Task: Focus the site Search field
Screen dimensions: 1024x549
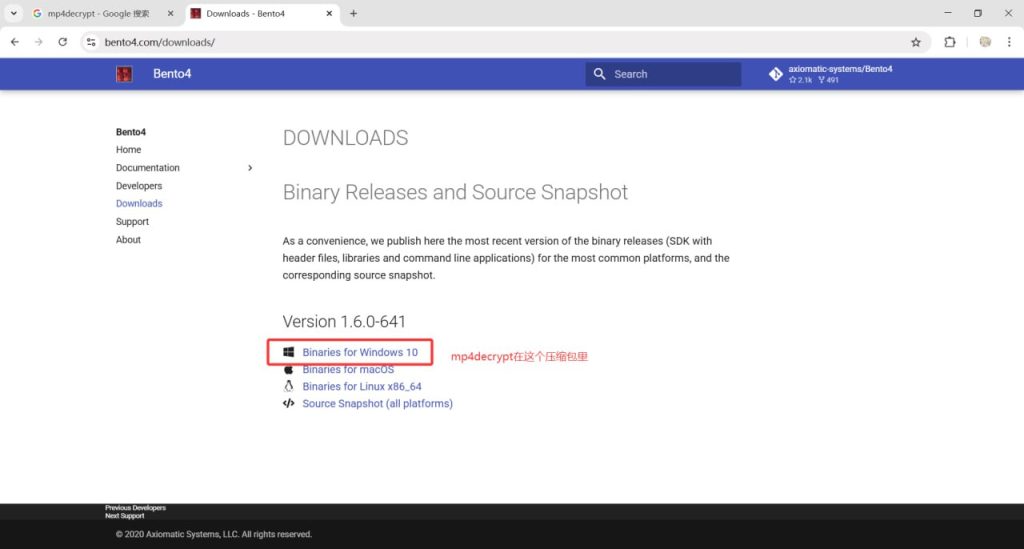Action: pyautogui.click(x=663, y=74)
